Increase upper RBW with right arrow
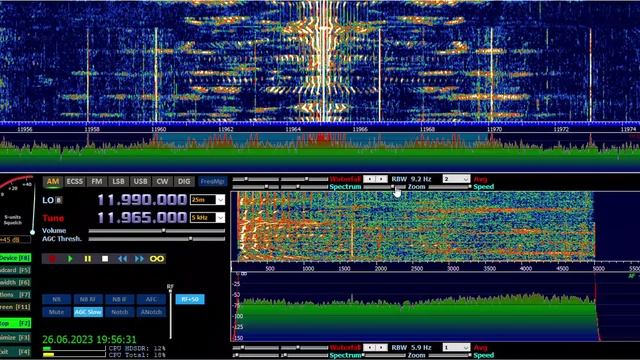This screenshot has width=640, height=360. pos(382,179)
